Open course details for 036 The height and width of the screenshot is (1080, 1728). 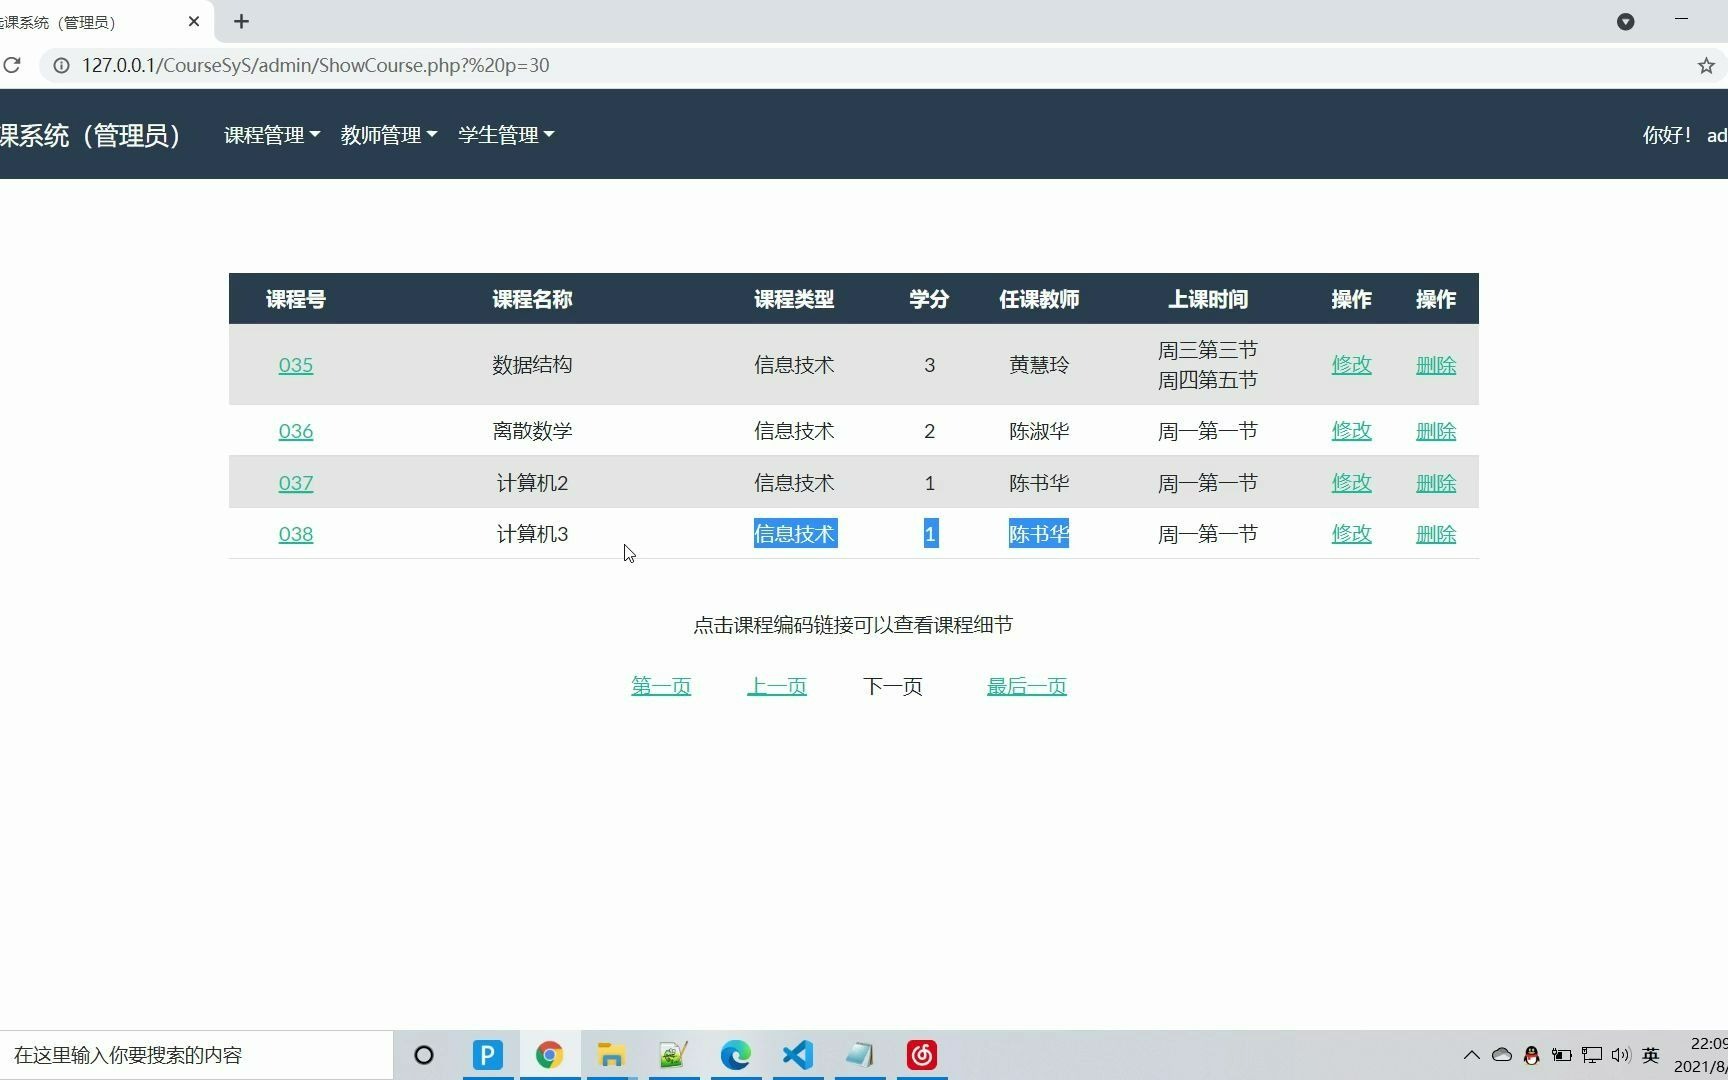coord(296,431)
